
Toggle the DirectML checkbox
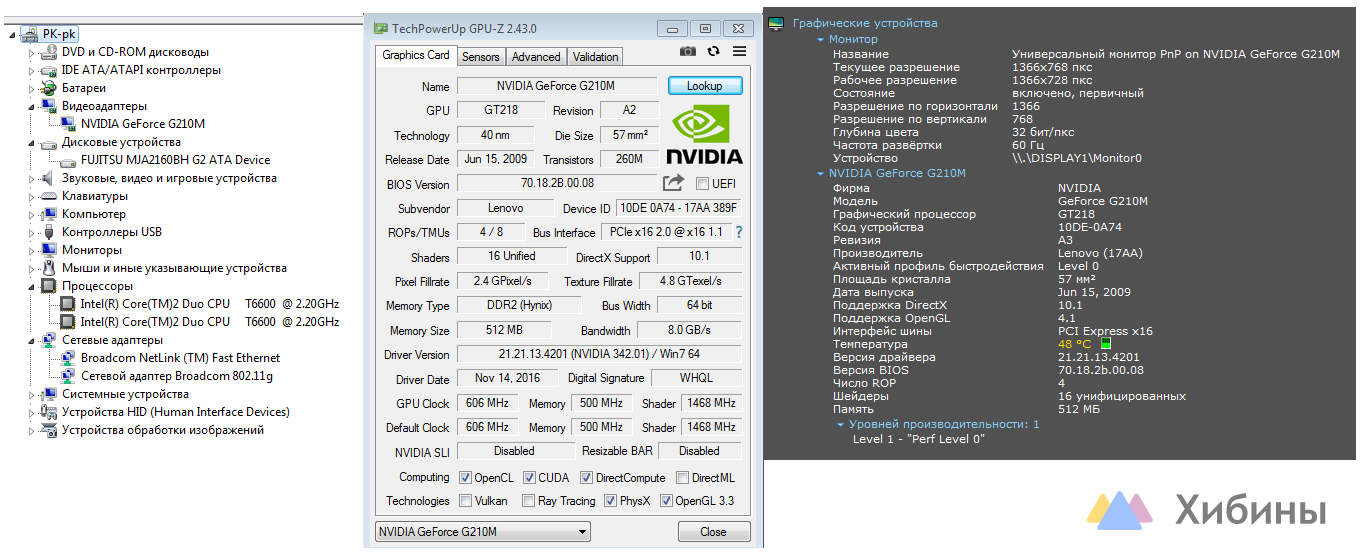click(683, 478)
